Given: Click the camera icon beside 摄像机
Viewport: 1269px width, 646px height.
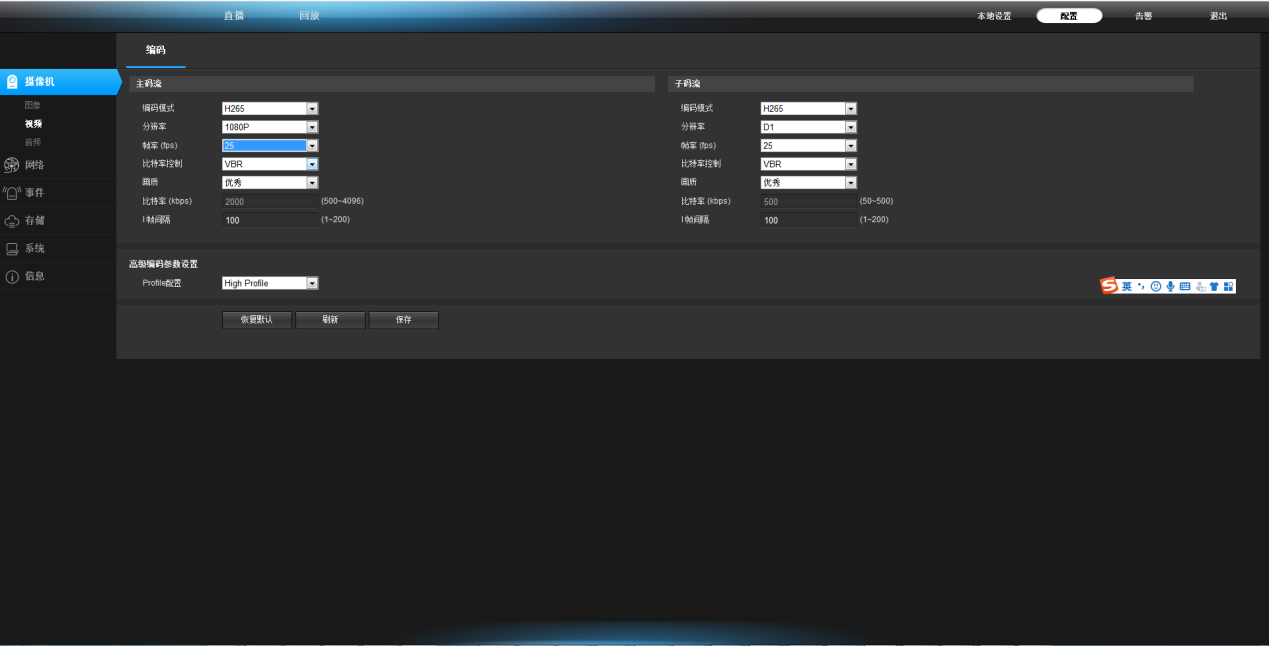Looking at the screenshot, I should click(12, 82).
